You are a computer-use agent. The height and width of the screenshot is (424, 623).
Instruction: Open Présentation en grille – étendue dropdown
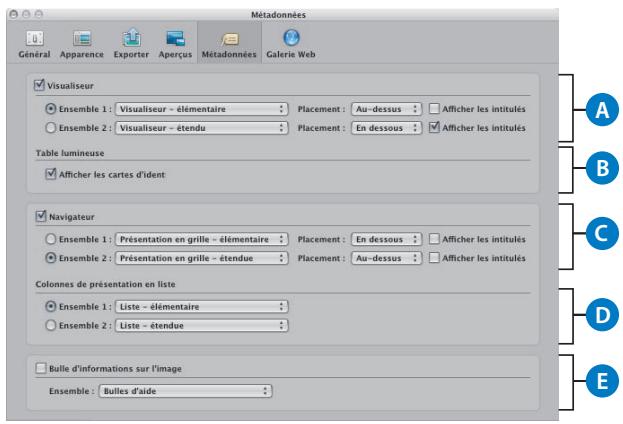[201, 258]
